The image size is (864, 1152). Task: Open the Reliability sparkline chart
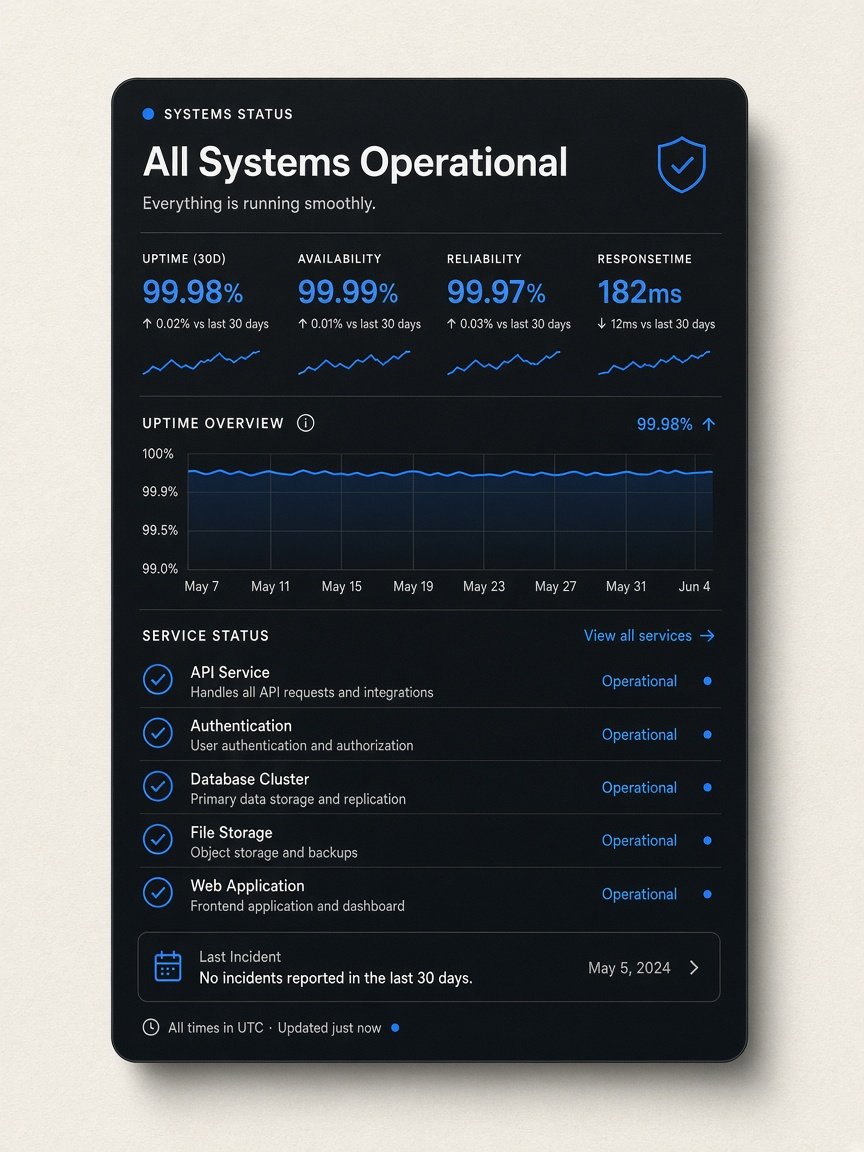504,362
